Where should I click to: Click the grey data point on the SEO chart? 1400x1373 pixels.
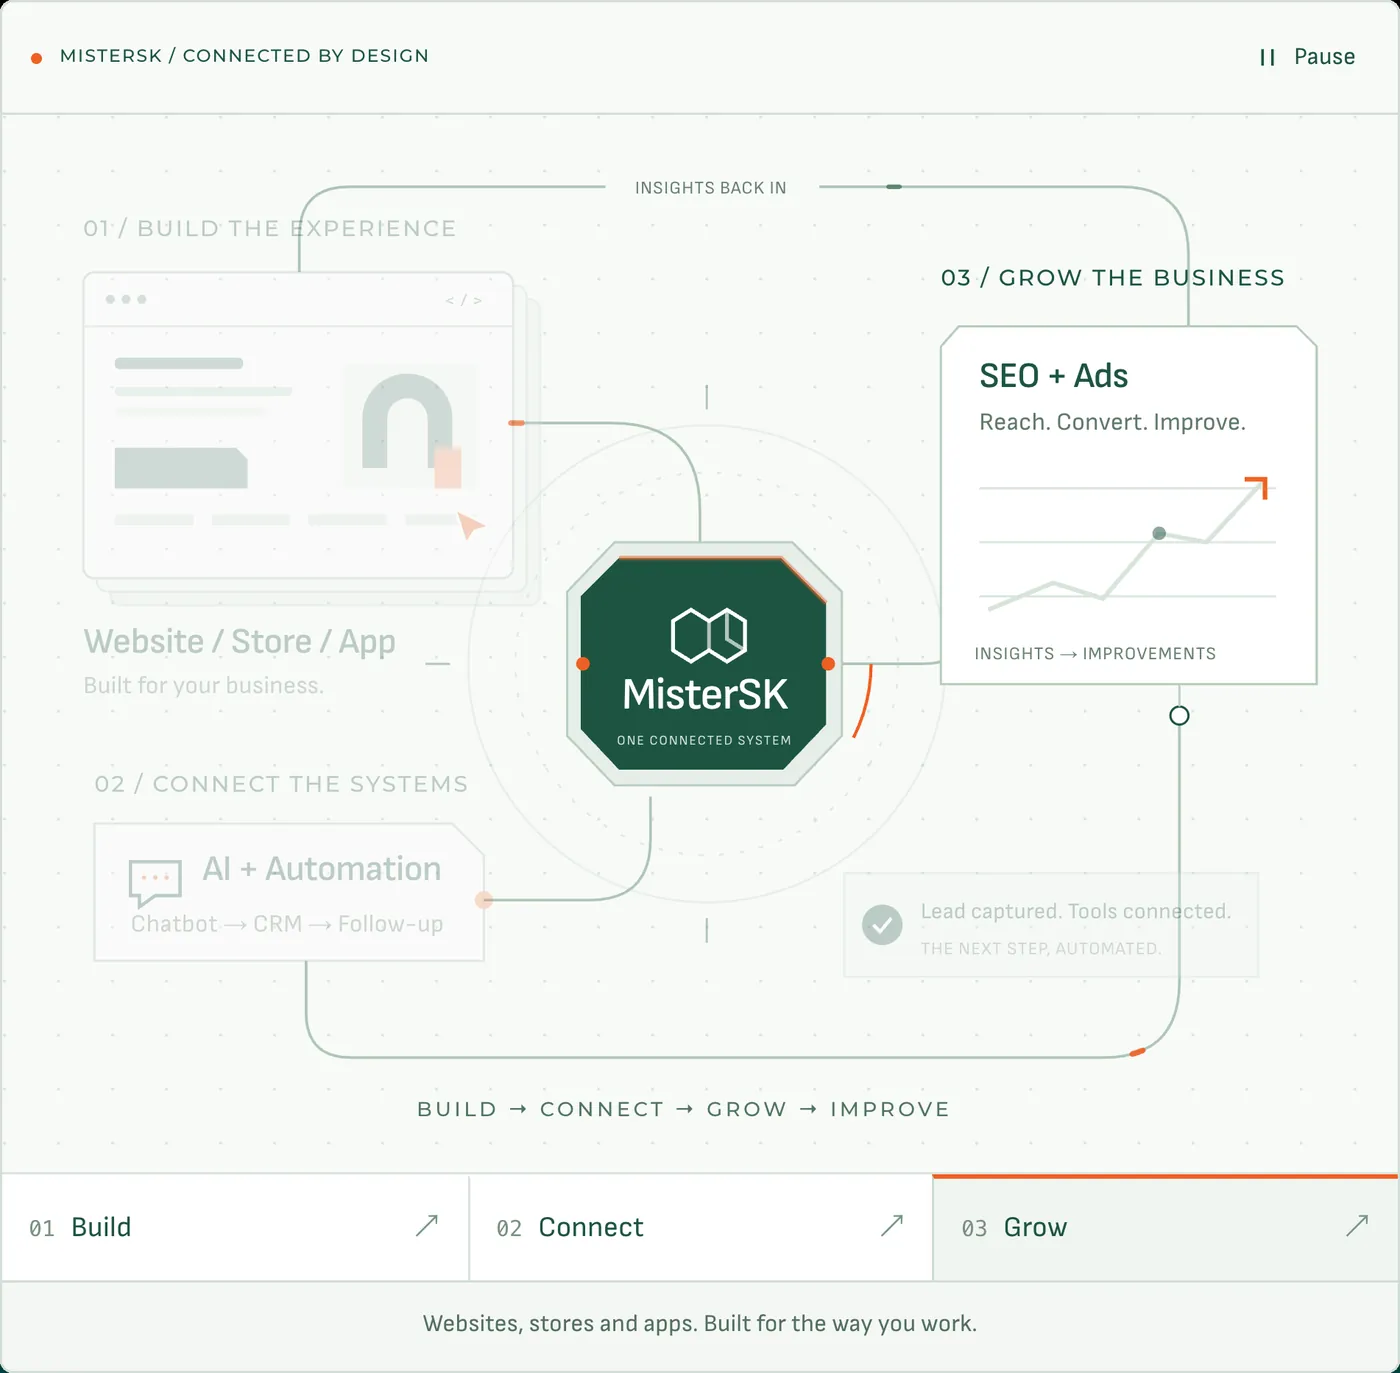(x=1159, y=533)
